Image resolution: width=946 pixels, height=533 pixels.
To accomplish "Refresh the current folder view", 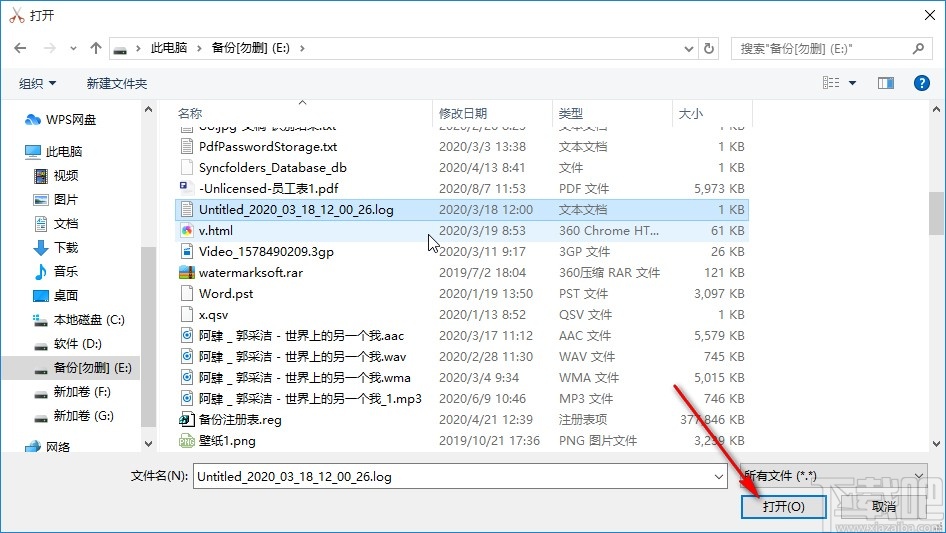I will [x=710, y=48].
